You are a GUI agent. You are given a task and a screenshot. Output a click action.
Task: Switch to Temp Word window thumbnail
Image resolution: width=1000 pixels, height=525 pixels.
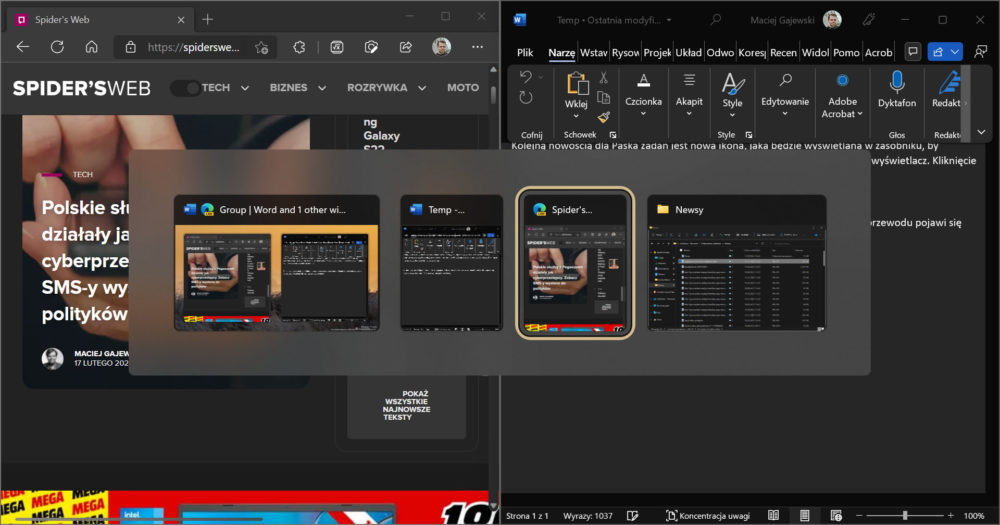tap(452, 263)
